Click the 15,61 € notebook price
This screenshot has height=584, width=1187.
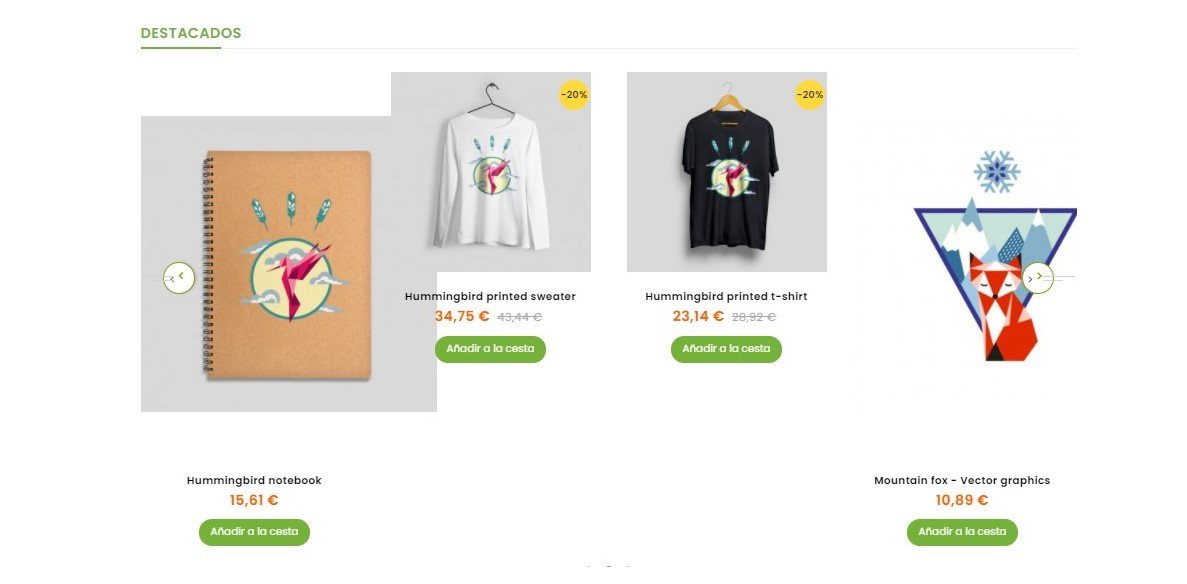point(254,500)
